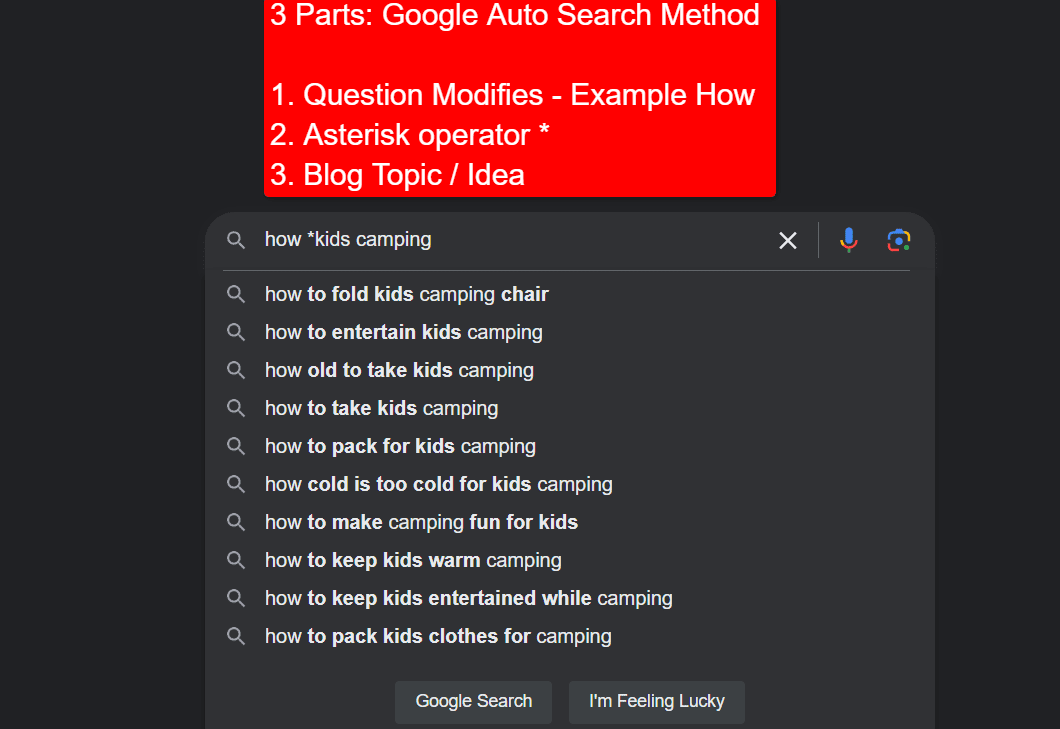Click the magnifier next to 'how to pack for kids camping'
The width and height of the screenshot is (1060, 729).
click(x=236, y=445)
